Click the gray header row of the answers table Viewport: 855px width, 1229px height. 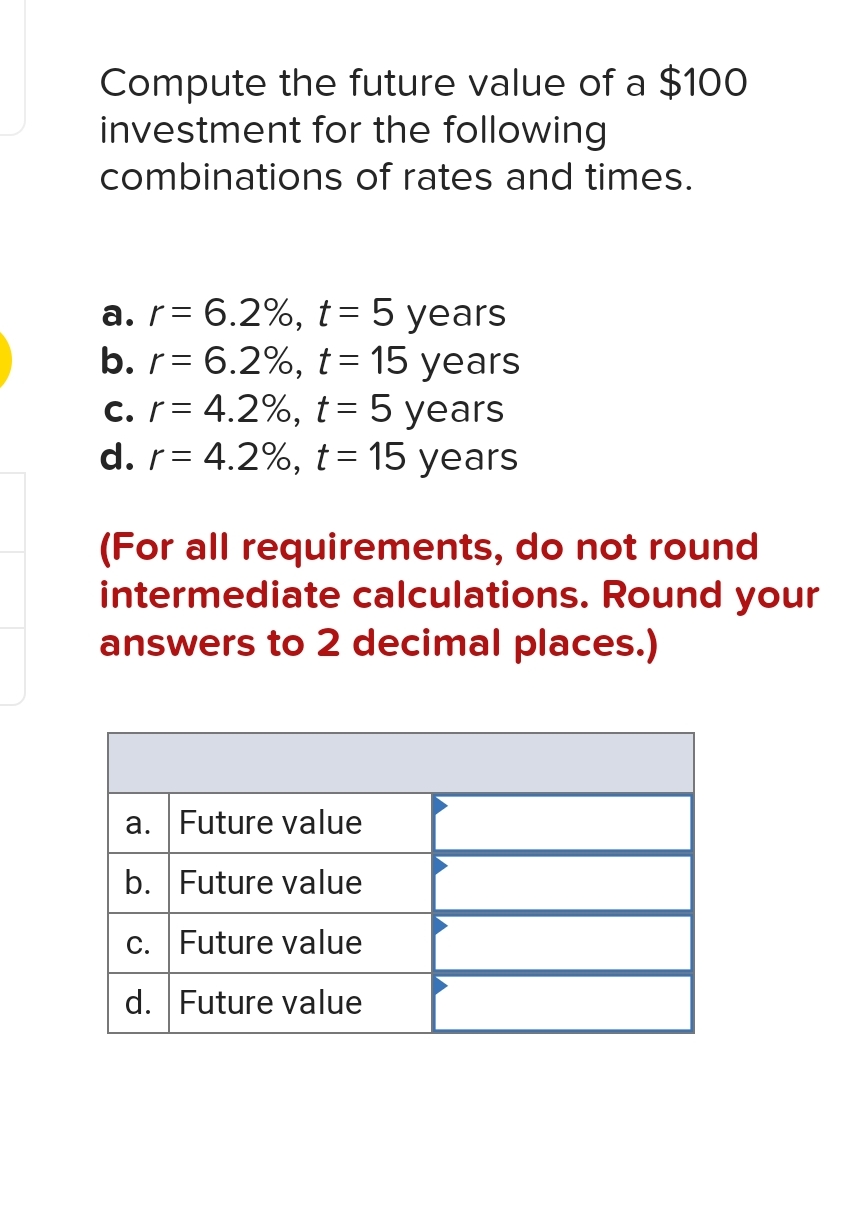pos(400,761)
